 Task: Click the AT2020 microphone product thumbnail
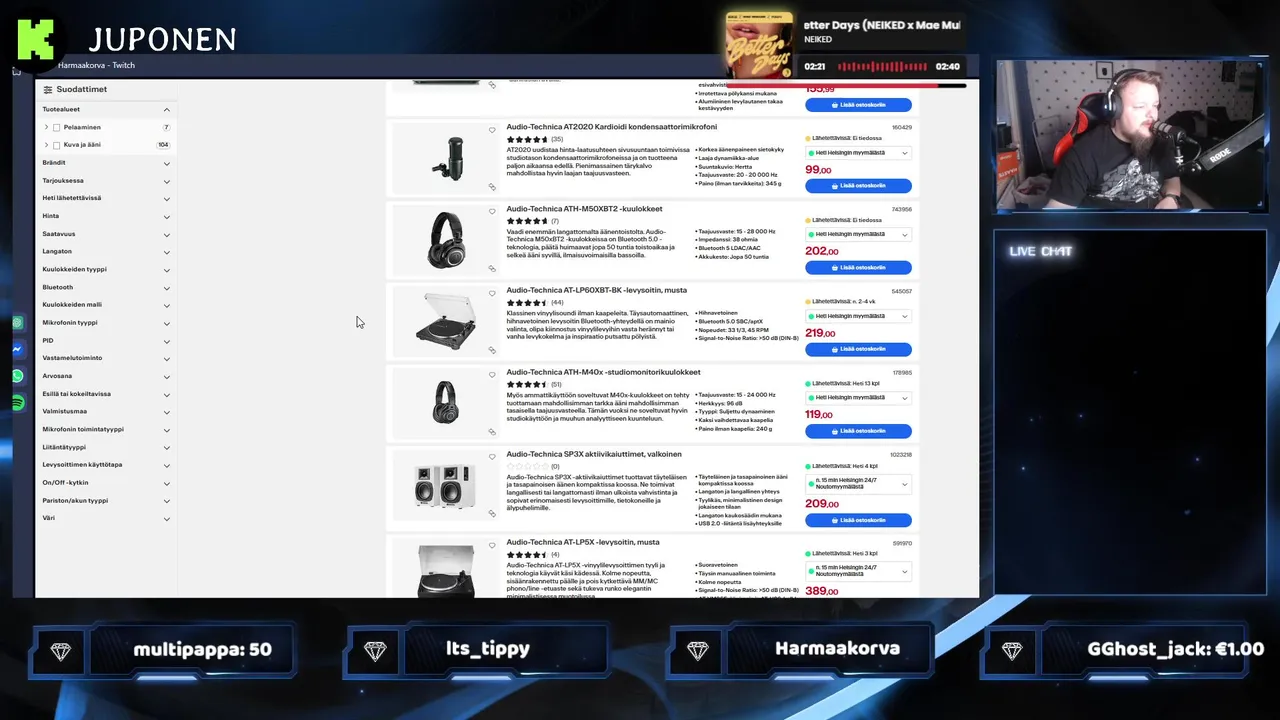point(444,158)
